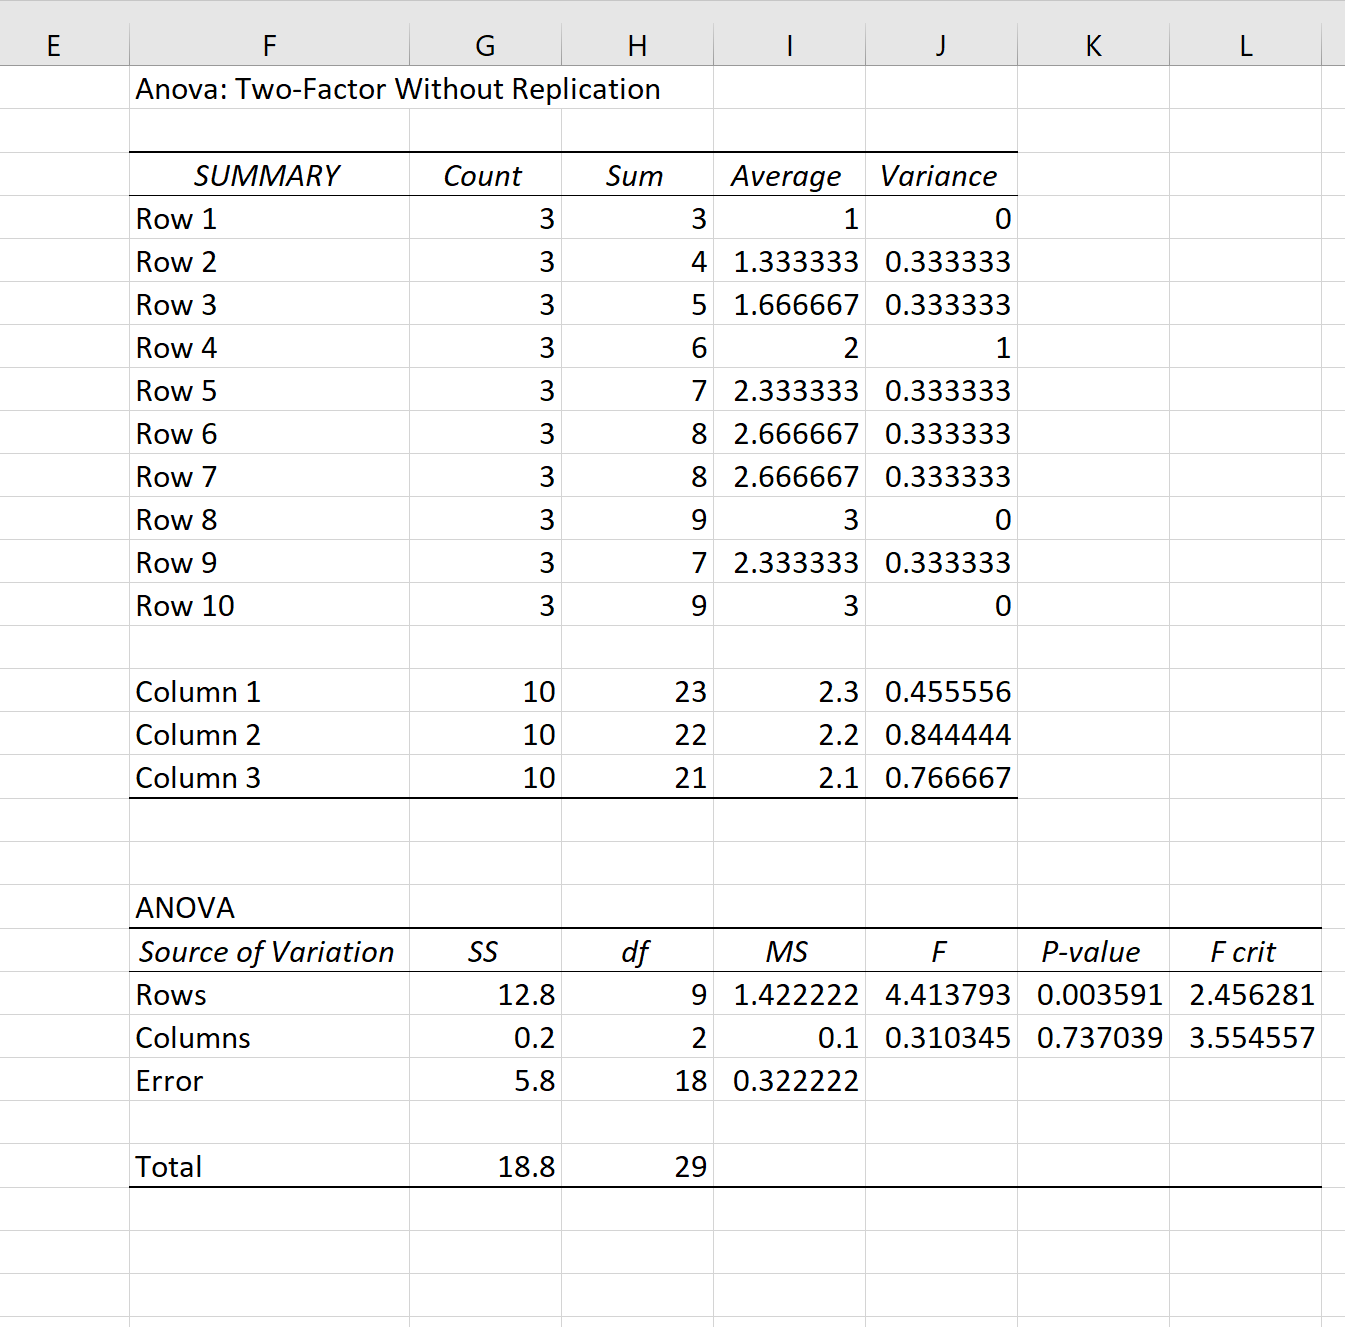
Task: Click Columns F crit 3.554557
Action: pyautogui.click(x=1245, y=1037)
